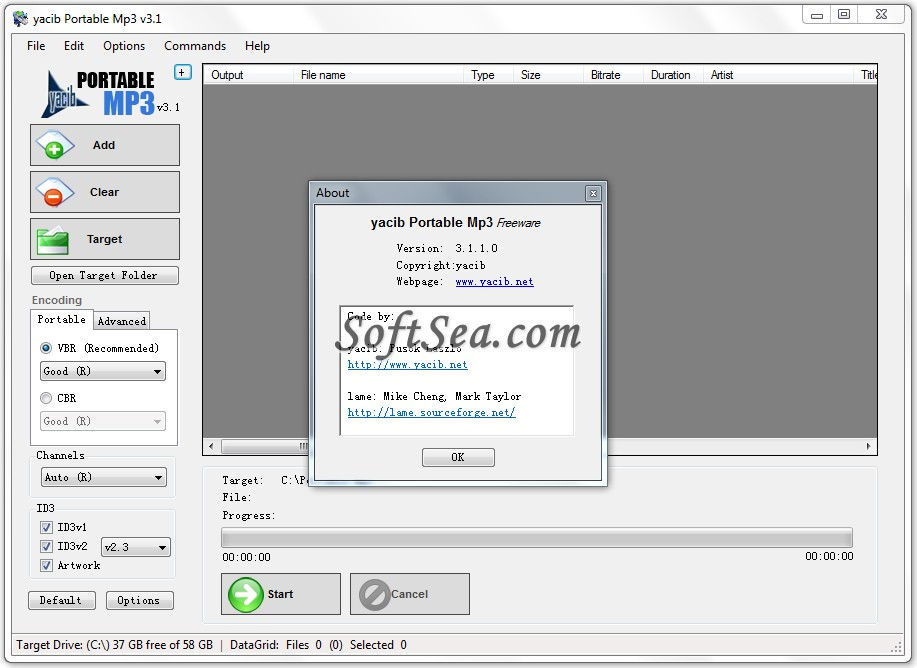The image size is (917, 668).
Task: Click the Size column header
Action: 548,75
